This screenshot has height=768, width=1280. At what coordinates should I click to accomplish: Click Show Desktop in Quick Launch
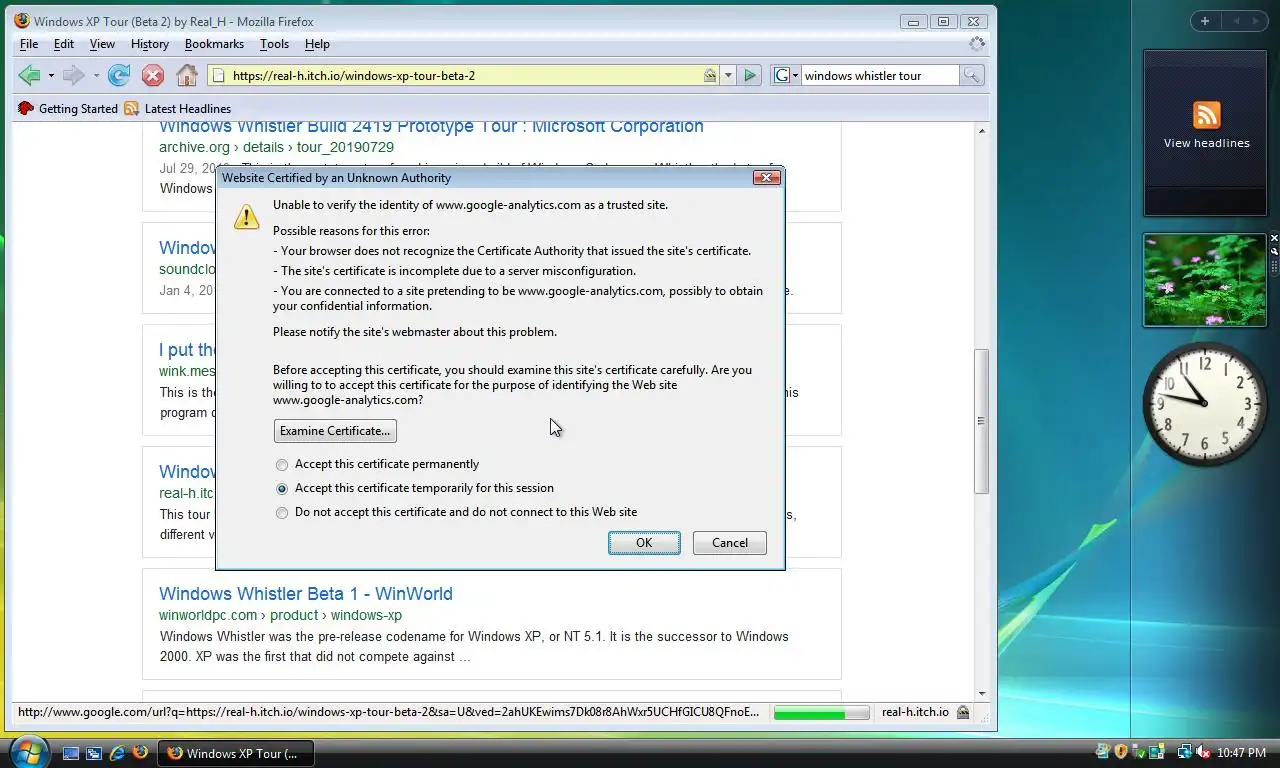[x=71, y=753]
